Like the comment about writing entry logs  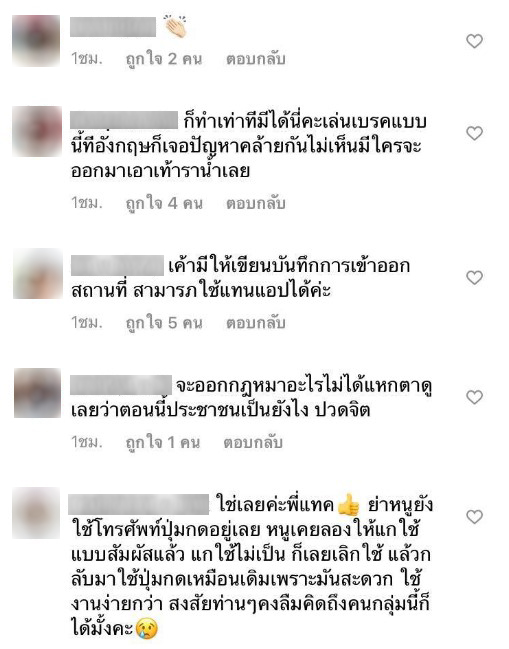point(474,277)
